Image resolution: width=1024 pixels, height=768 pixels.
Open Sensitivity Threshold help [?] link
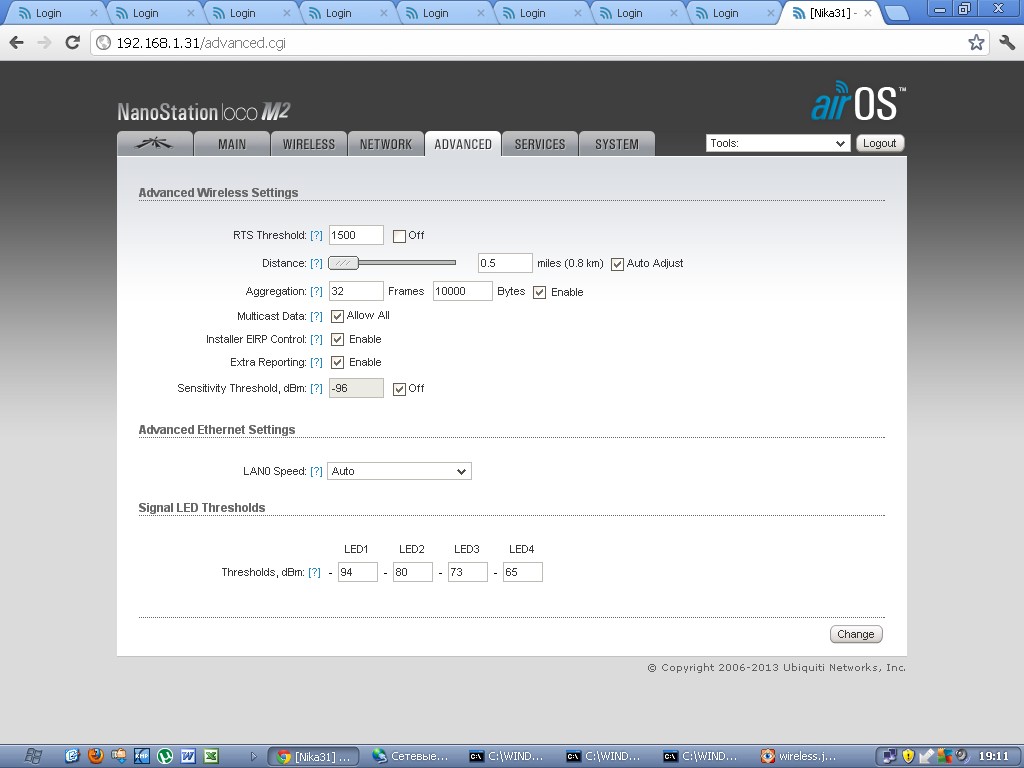pos(316,389)
